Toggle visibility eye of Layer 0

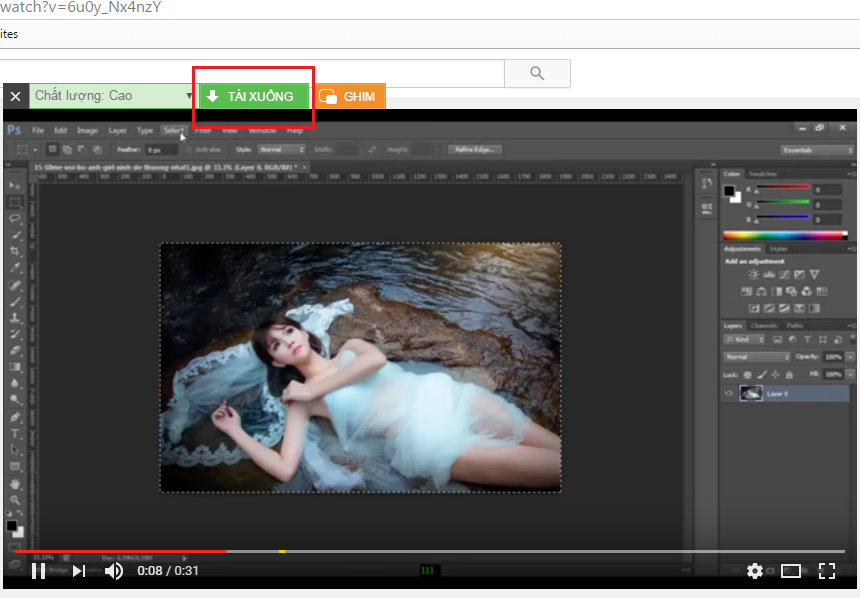point(729,394)
